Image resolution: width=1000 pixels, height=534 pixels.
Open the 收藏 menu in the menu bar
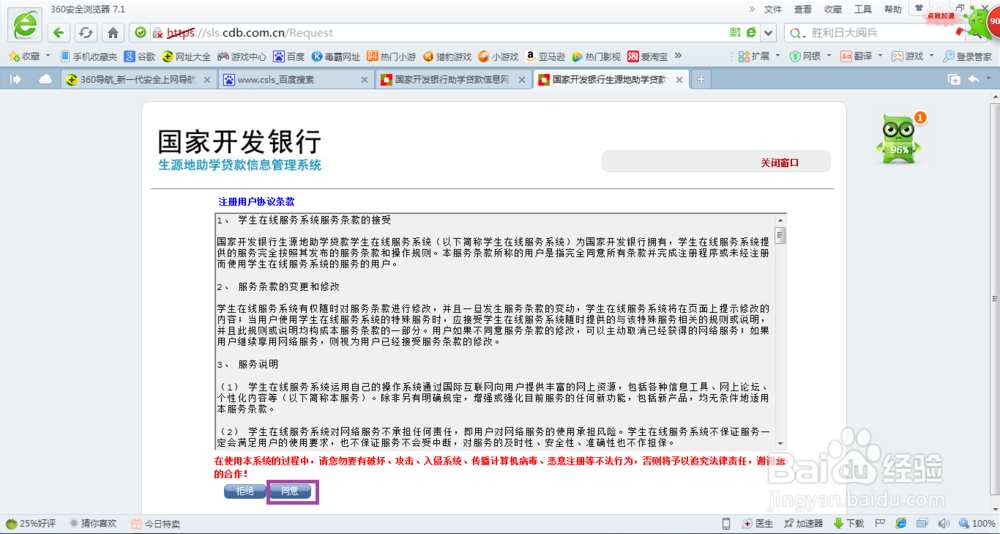point(833,9)
